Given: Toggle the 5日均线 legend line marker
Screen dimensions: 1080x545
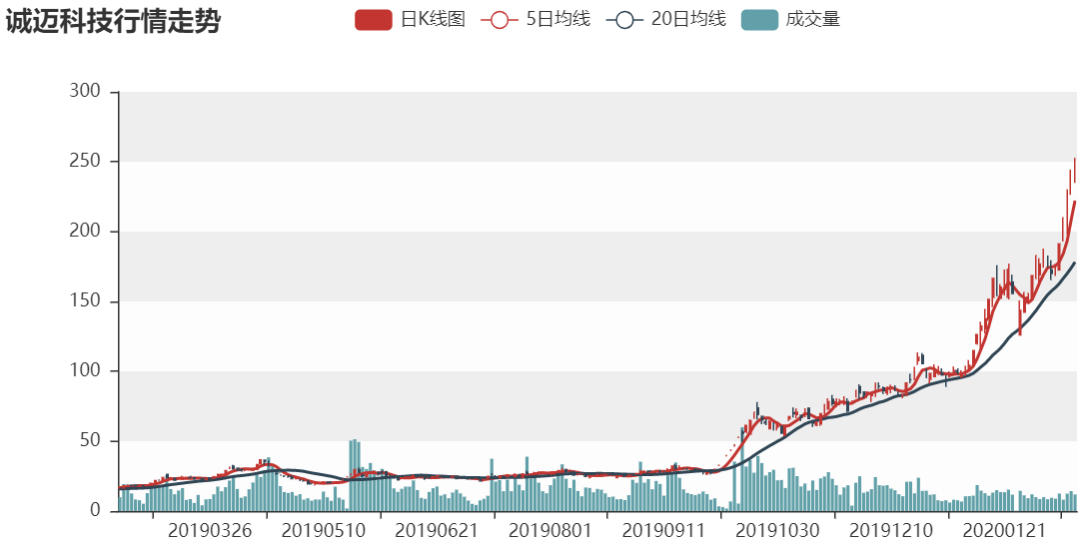Looking at the screenshot, I should point(499,19).
